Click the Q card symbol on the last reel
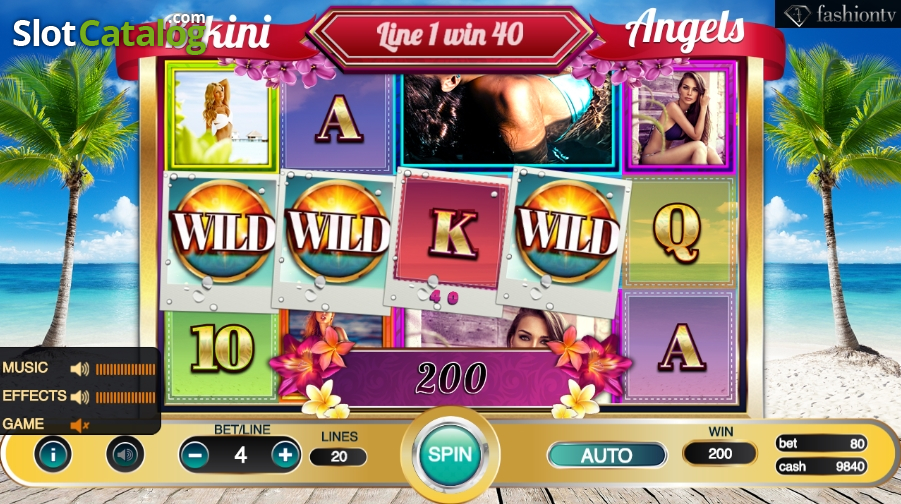Screen dimensions: 901x504 [x=678, y=232]
